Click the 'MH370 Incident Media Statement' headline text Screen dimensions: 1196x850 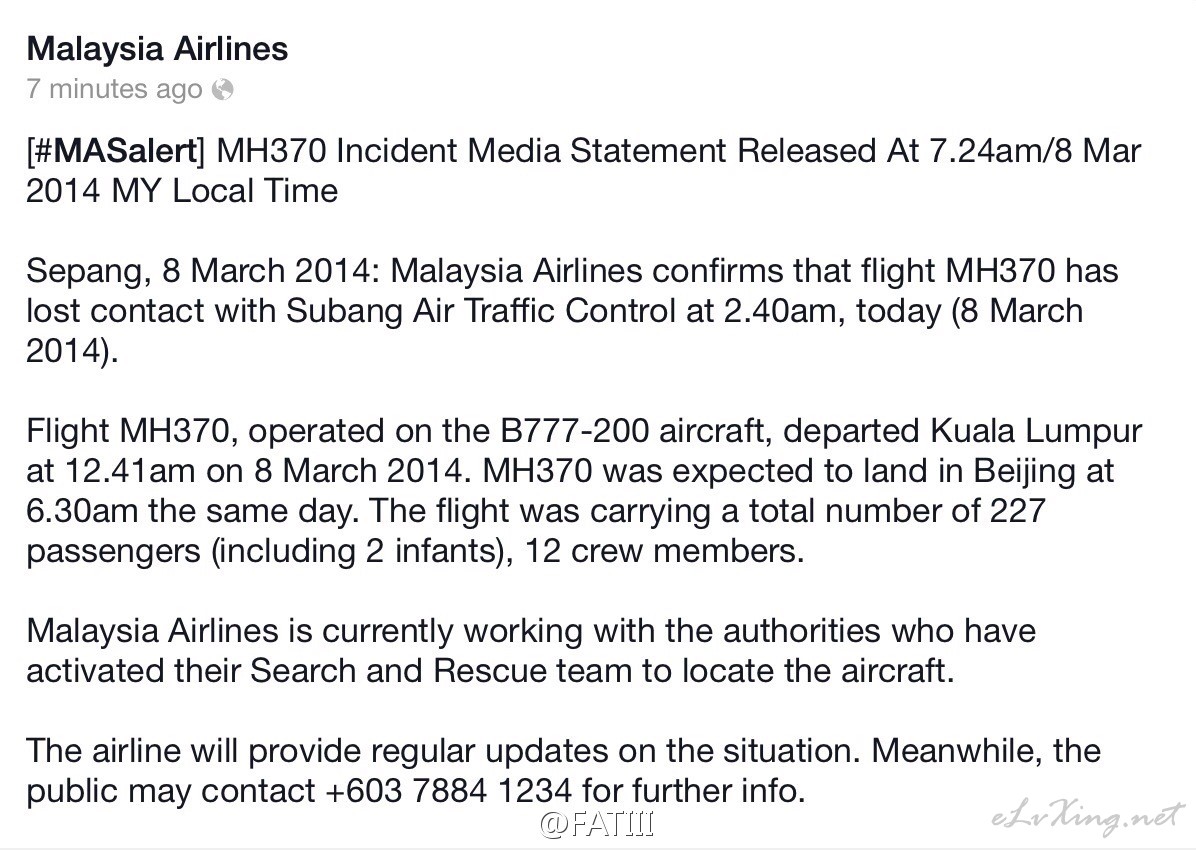coord(471,151)
